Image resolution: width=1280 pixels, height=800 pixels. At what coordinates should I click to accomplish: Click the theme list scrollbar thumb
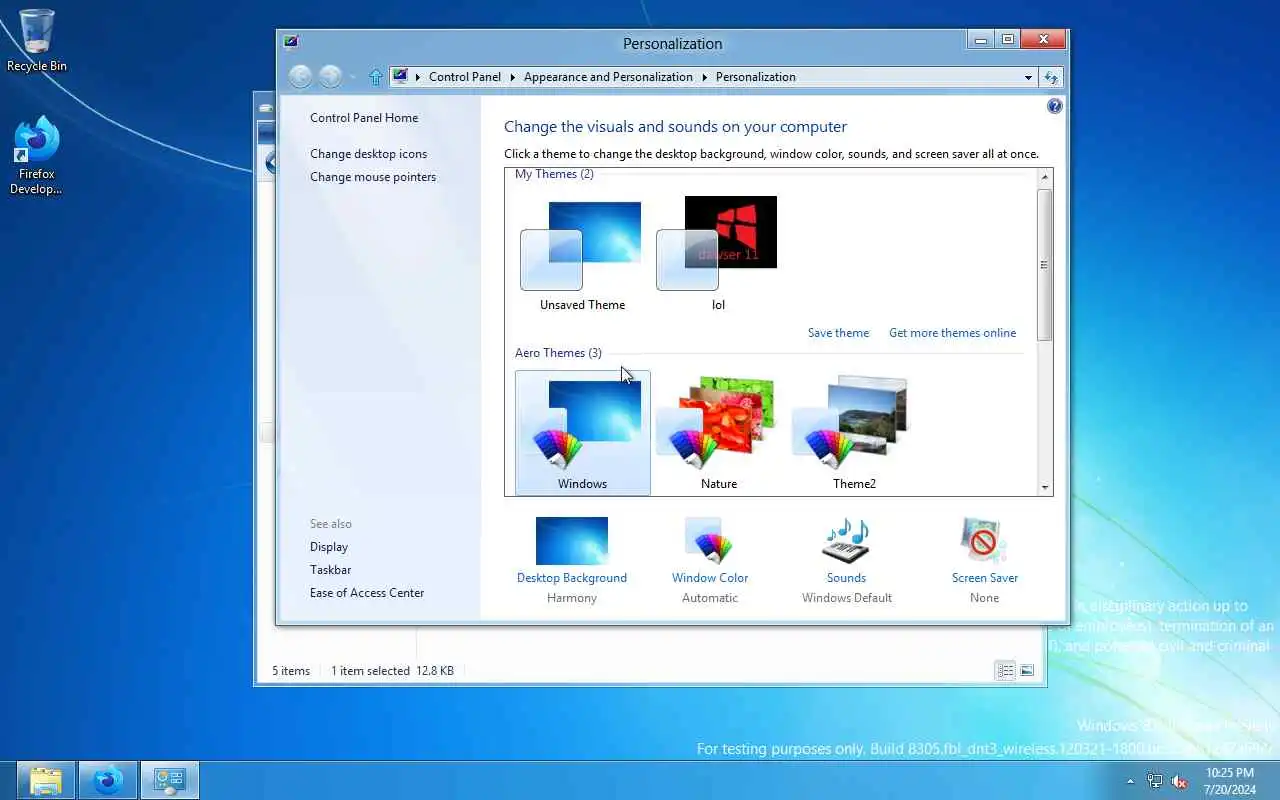click(1045, 264)
